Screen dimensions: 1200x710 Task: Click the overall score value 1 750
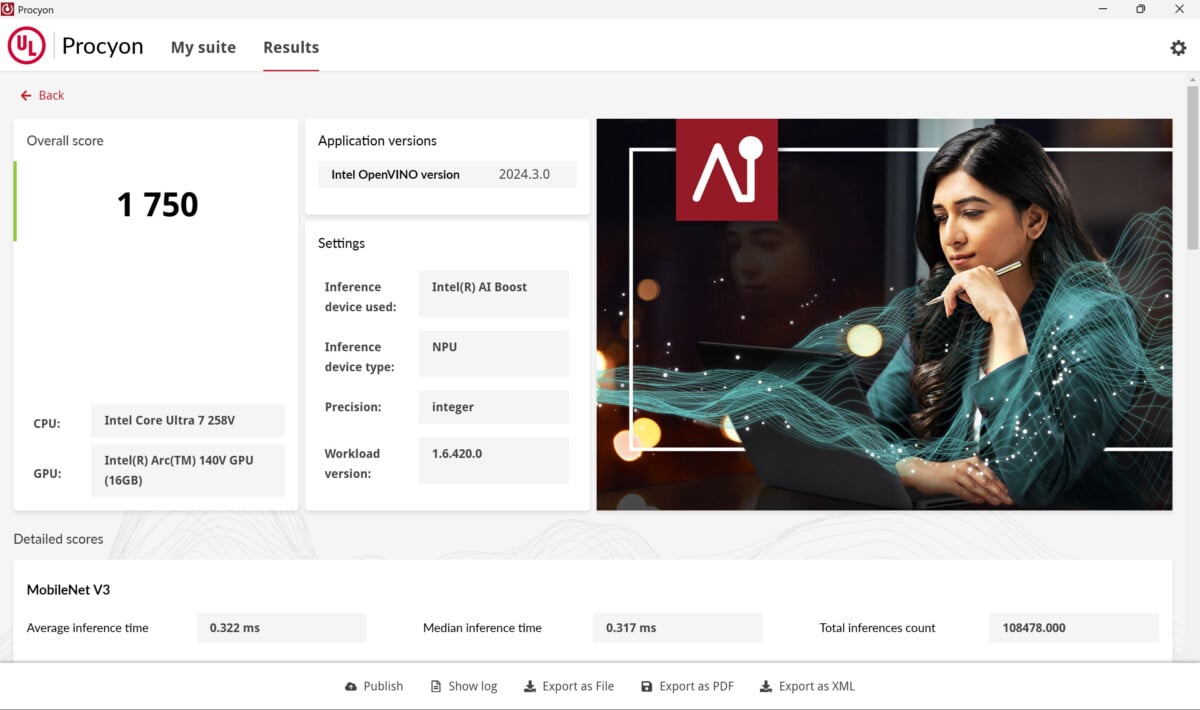(157, 205)
